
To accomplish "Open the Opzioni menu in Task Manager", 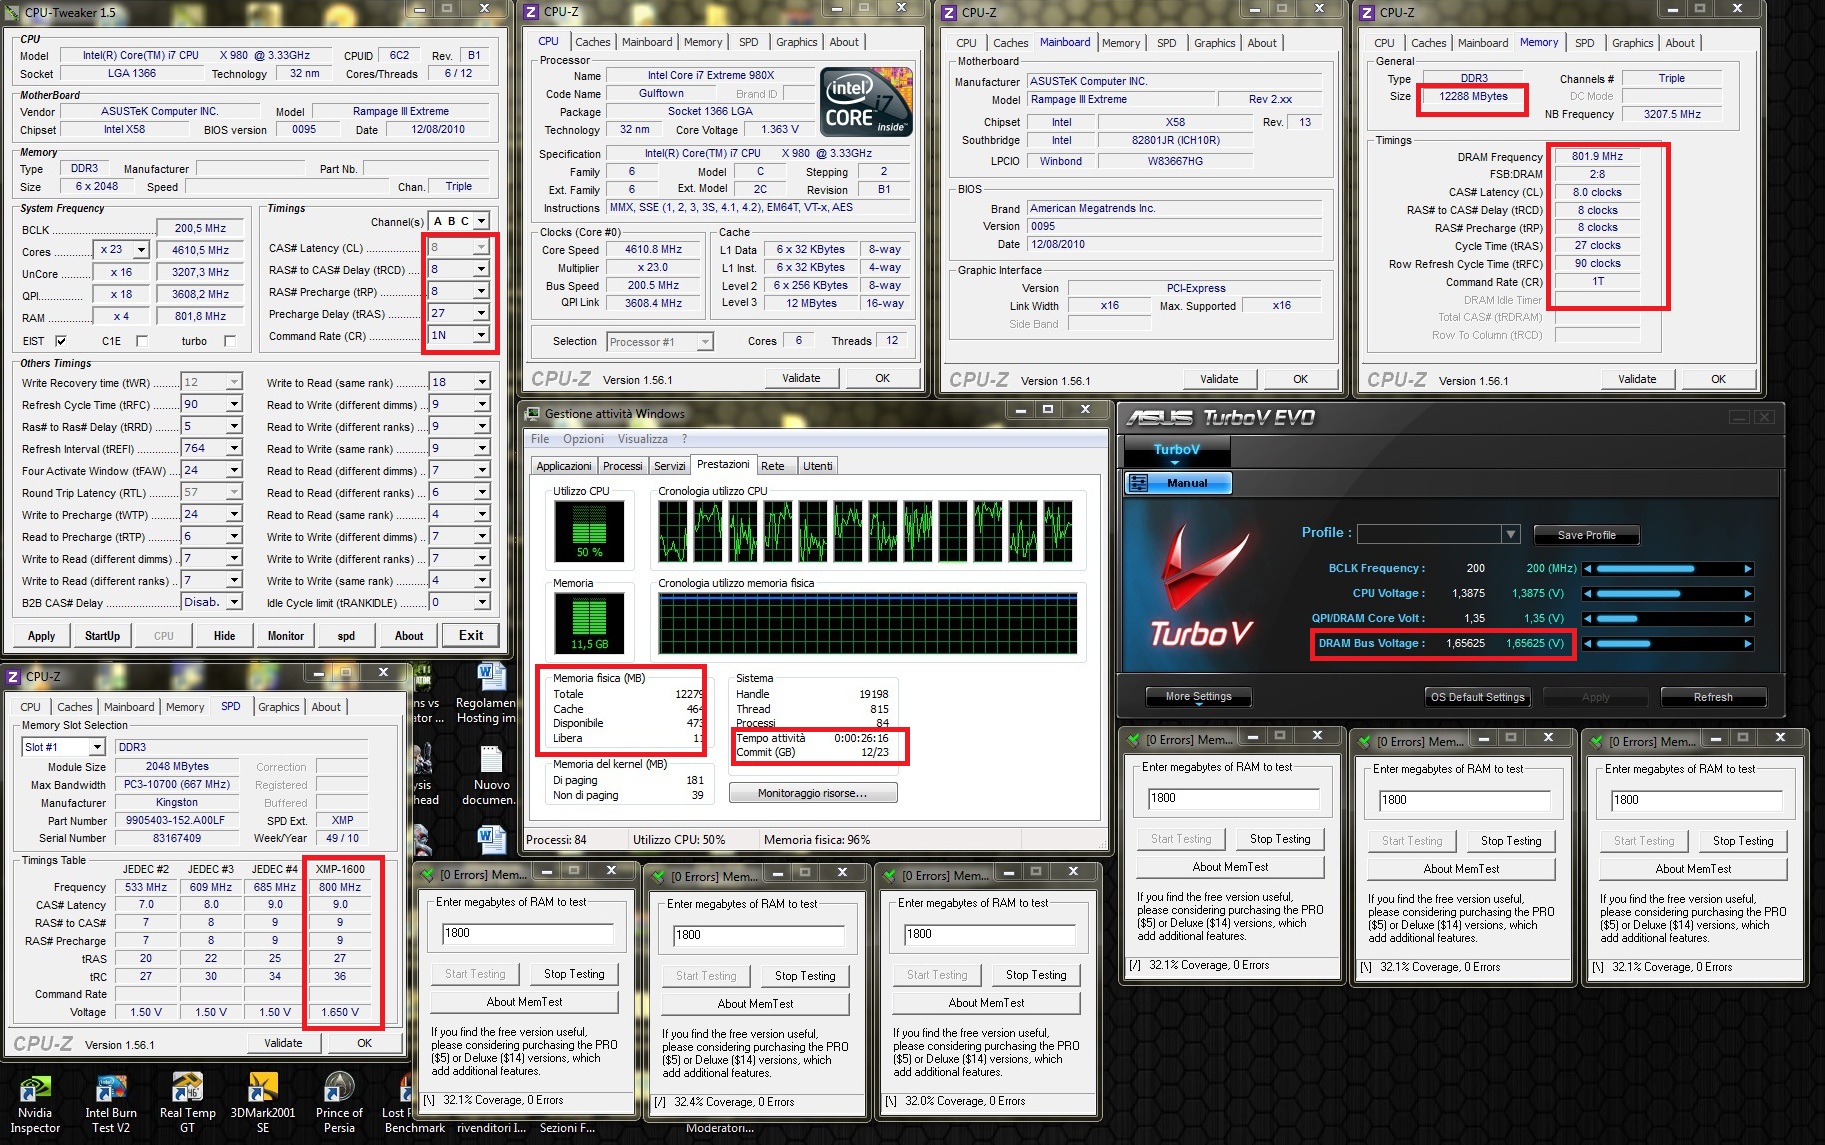I will point(583,439).
